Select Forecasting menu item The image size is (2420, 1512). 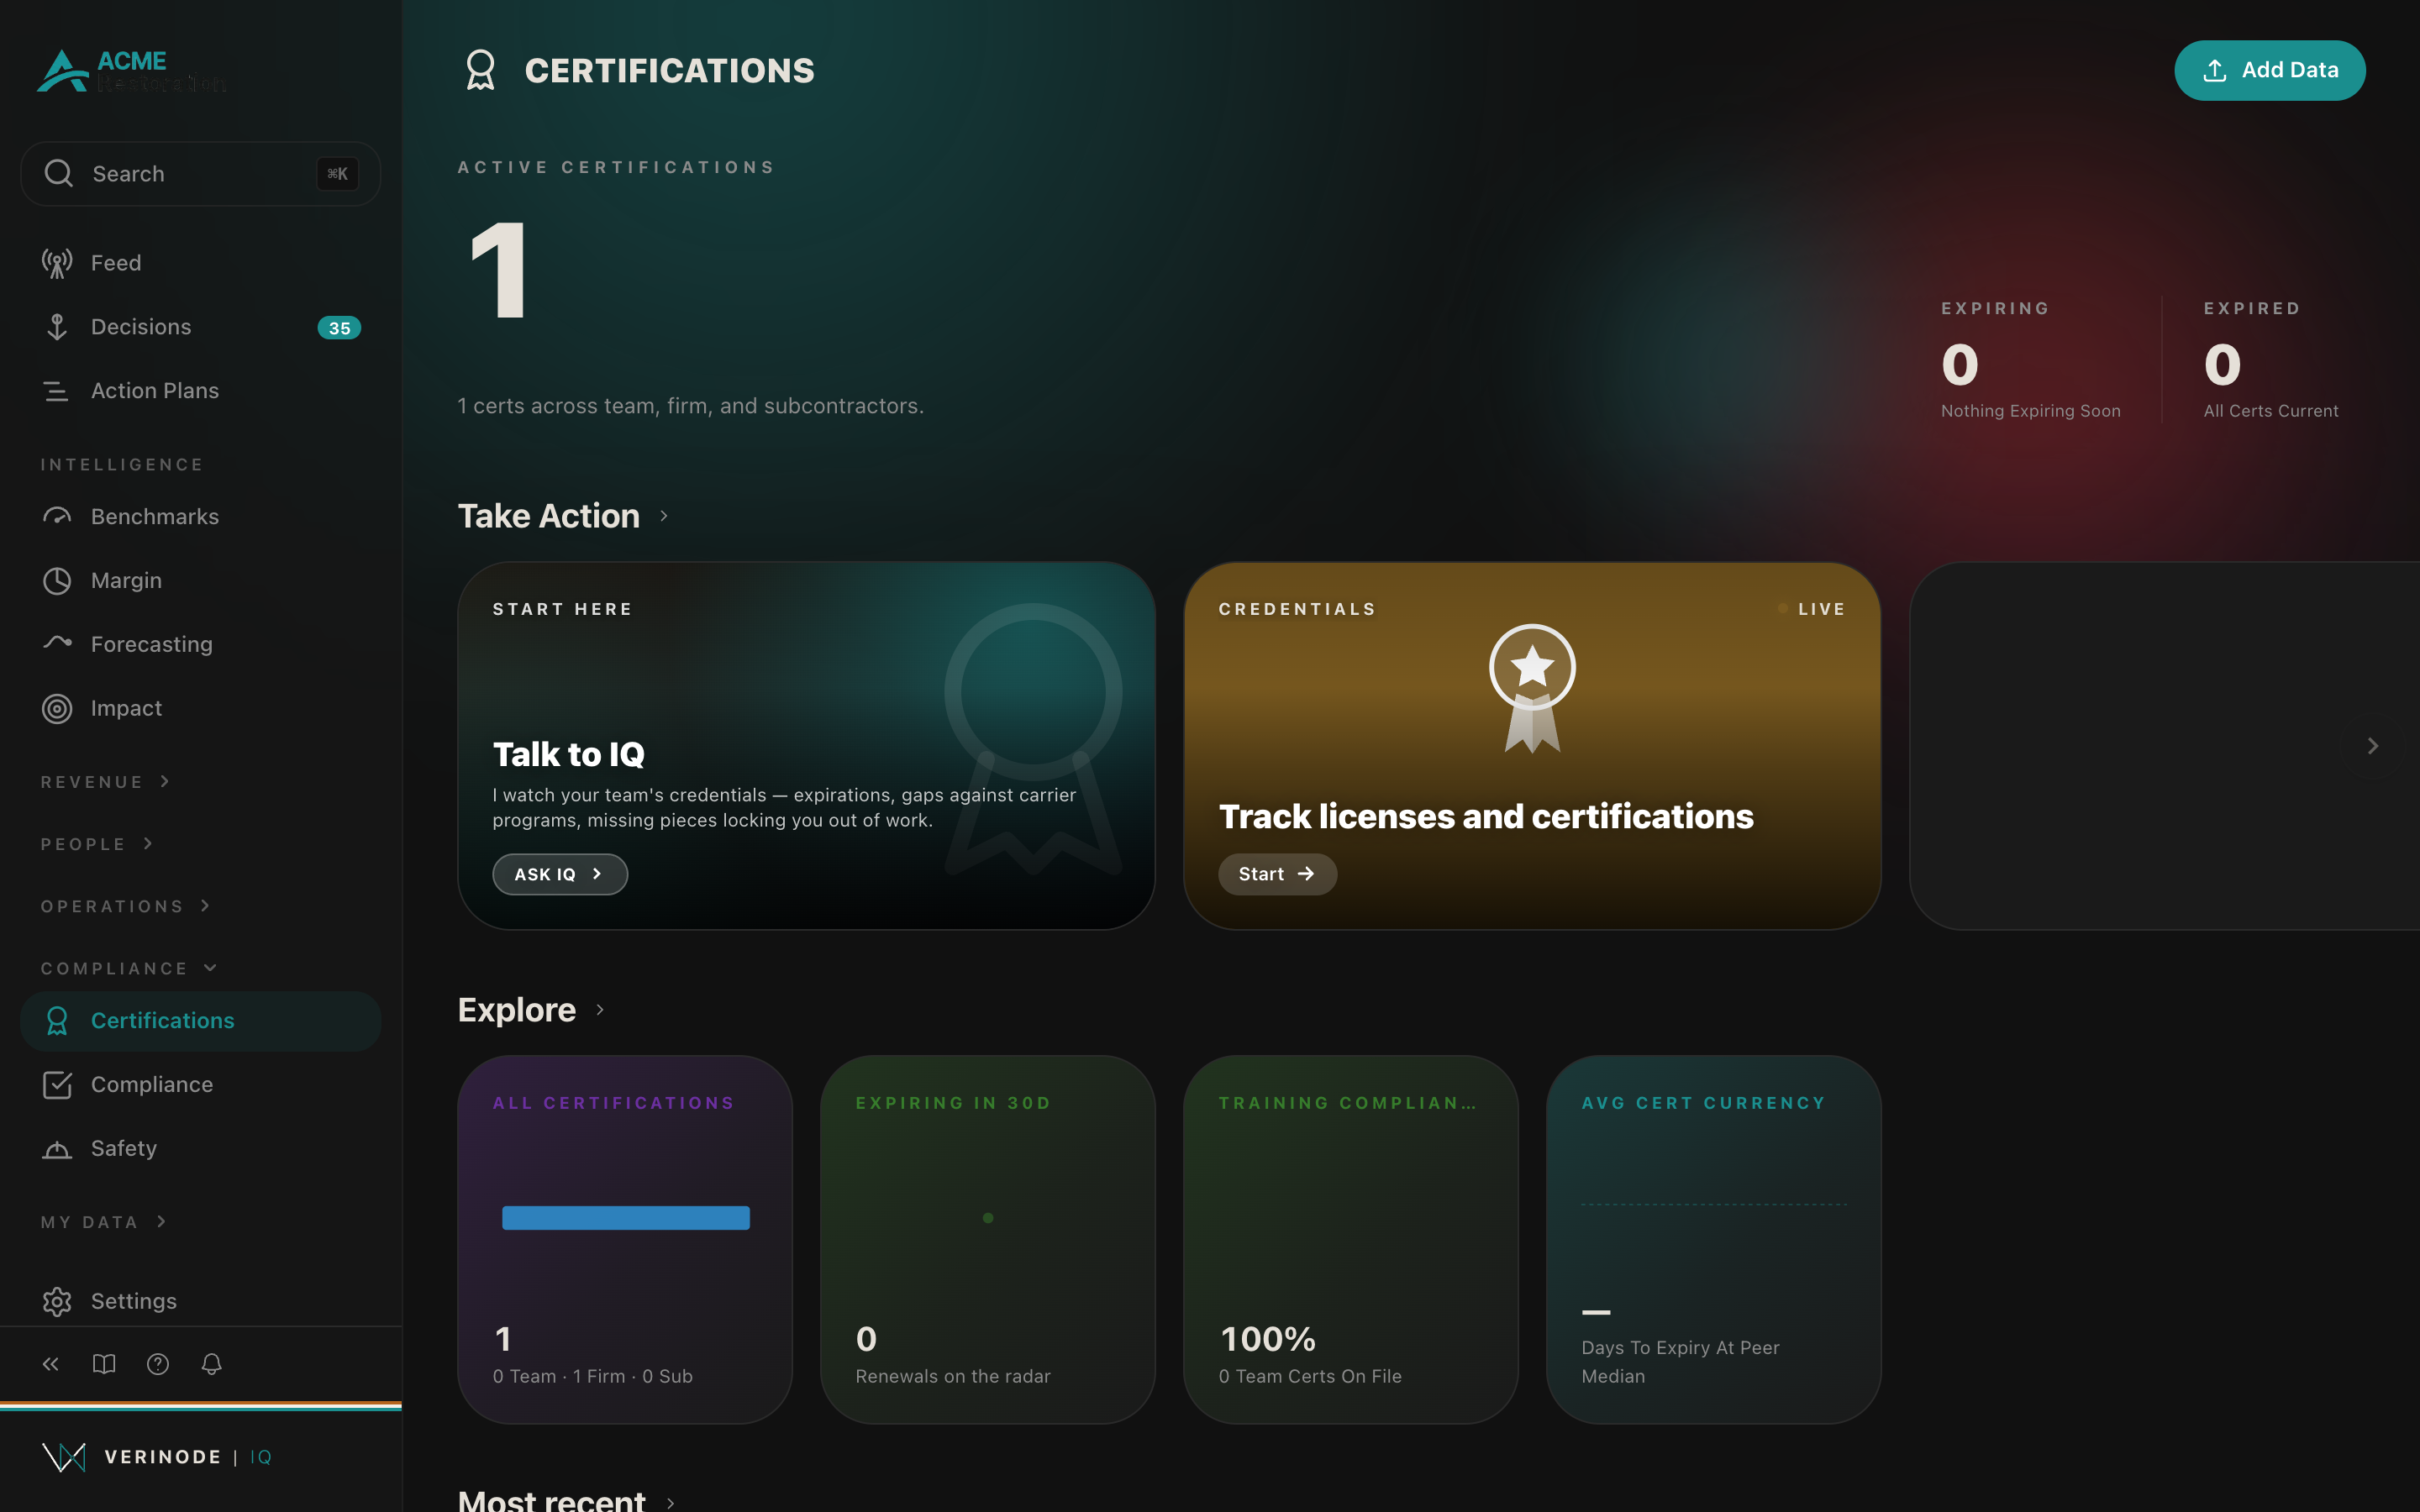point(200,645)
